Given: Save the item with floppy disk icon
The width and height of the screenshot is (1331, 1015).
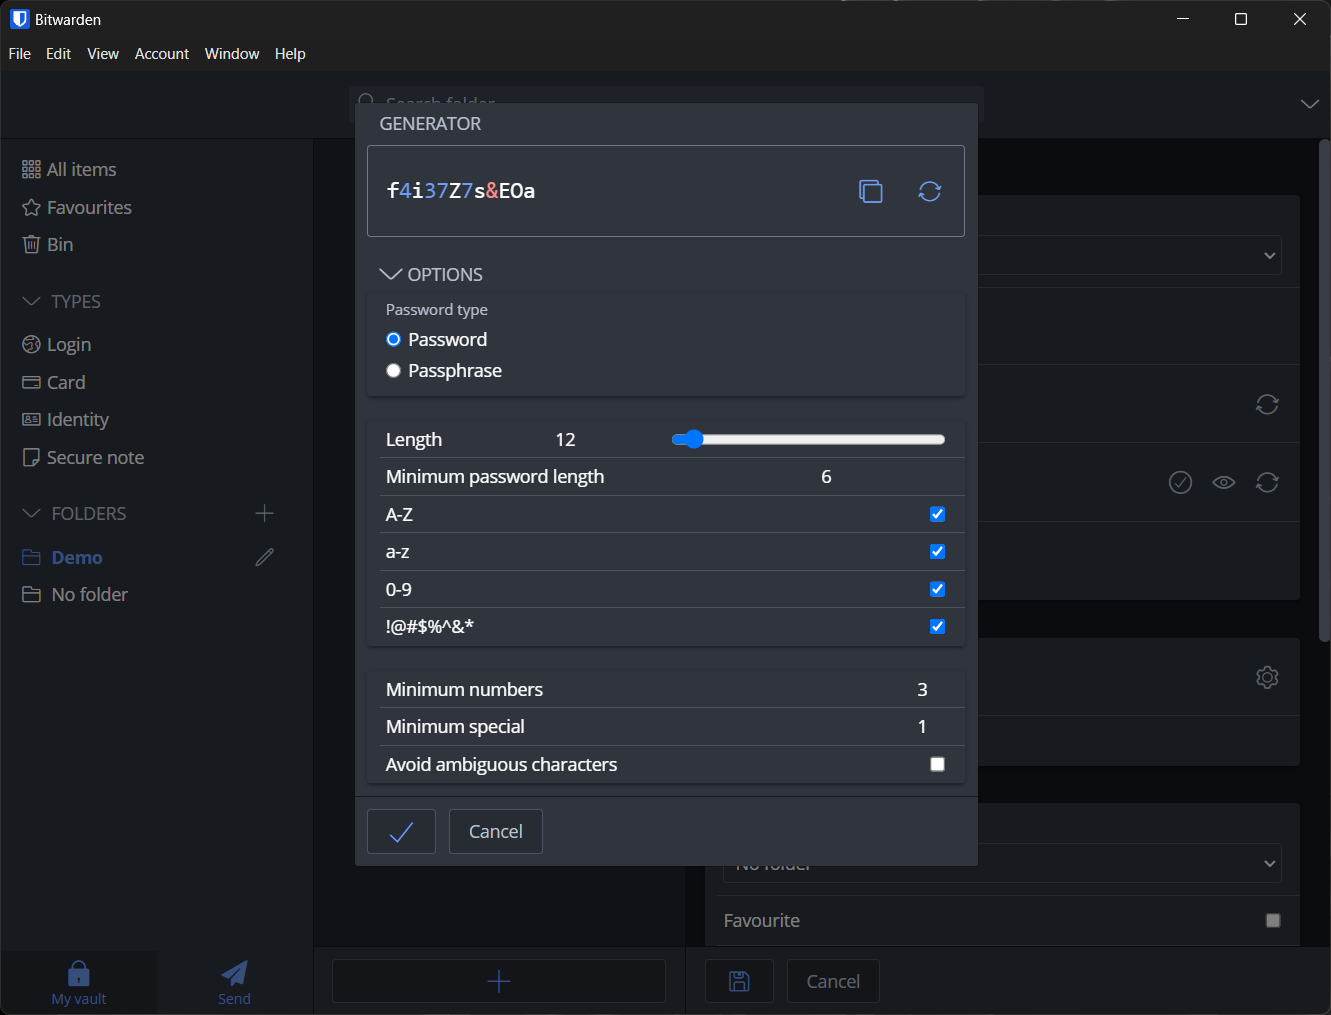Looking at the screenshot, I should coord(739,981).
